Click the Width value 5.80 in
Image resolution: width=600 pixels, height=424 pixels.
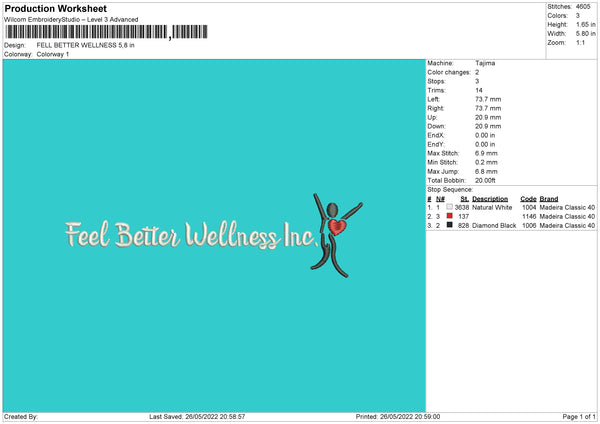(x=585, y=34)
